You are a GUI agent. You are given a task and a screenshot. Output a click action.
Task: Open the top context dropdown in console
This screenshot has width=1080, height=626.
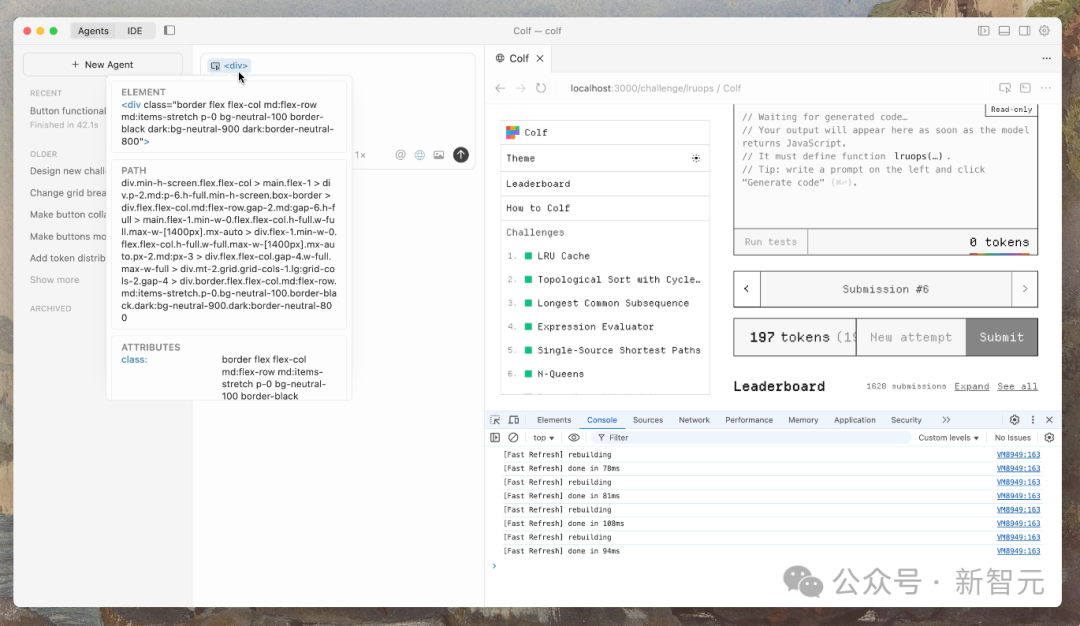[543, 438]
